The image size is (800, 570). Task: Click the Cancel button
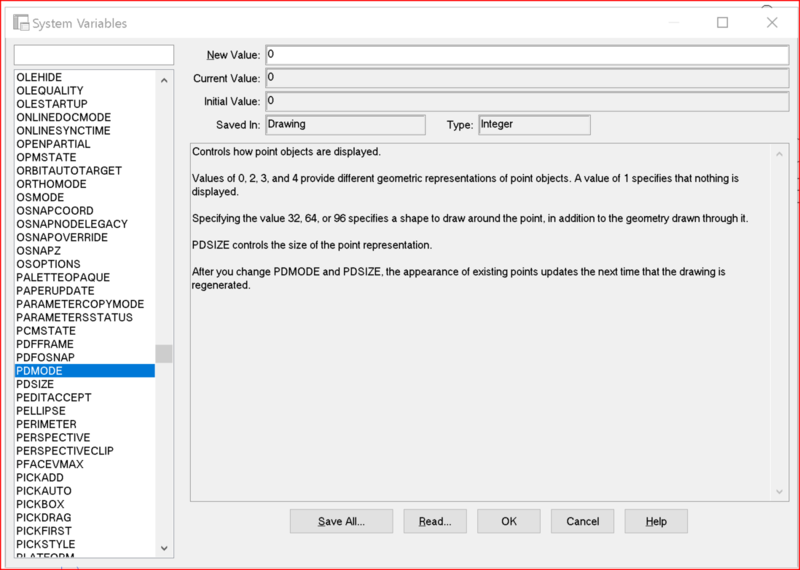click(582, 521)
